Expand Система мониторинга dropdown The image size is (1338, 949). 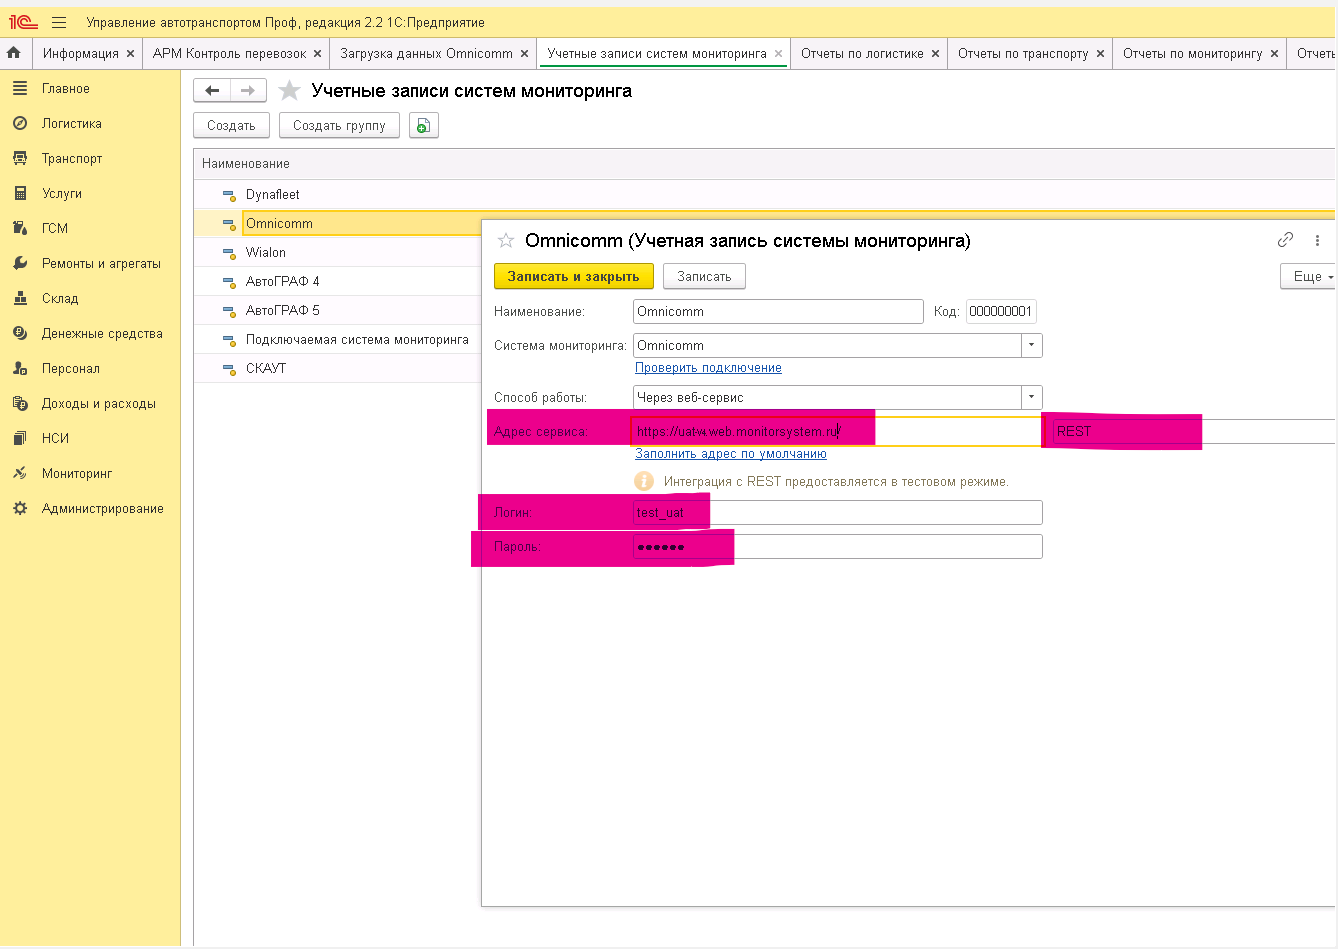pos(1031,345)
